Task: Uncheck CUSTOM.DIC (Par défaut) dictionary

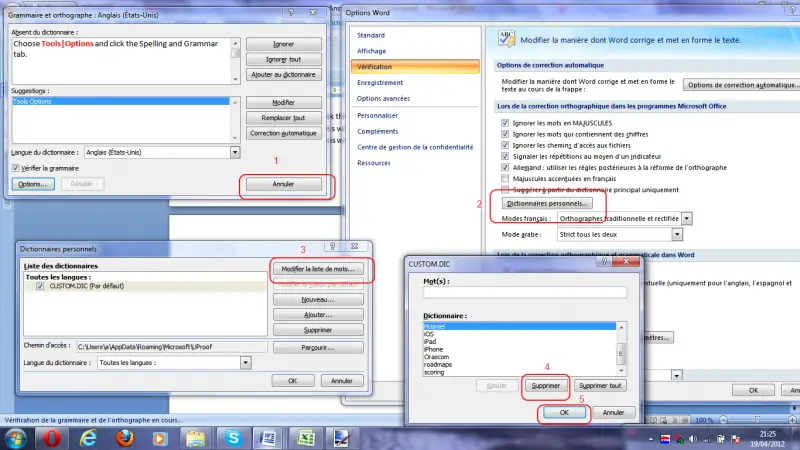Action: click(x=40, y=286)
